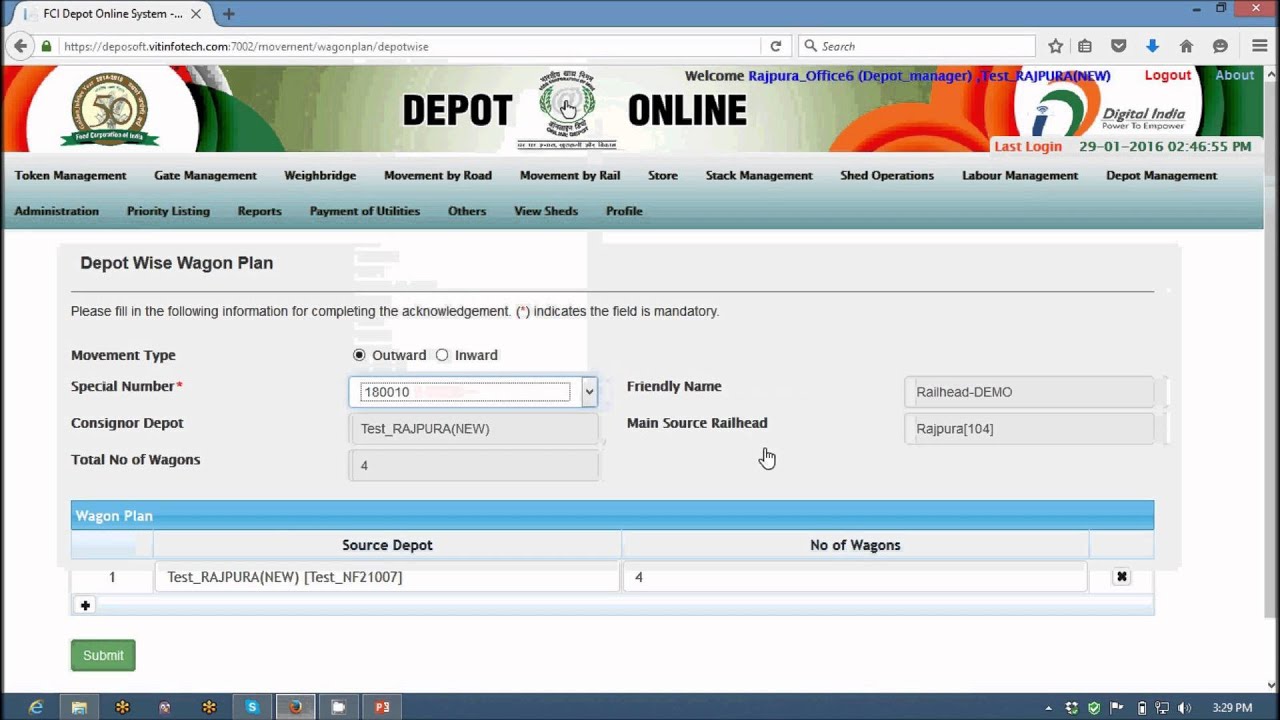Add a new wagon plan row
1280x720 pixels.
(85, 605)
